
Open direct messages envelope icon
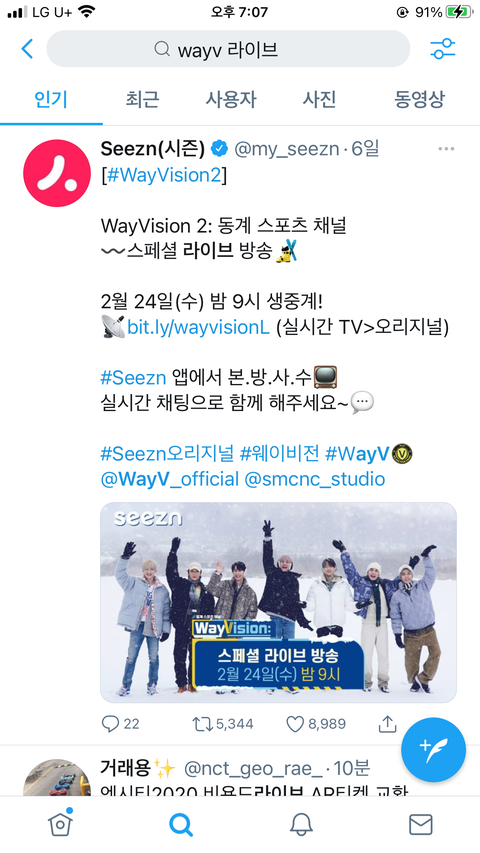(x=421, y=825)
